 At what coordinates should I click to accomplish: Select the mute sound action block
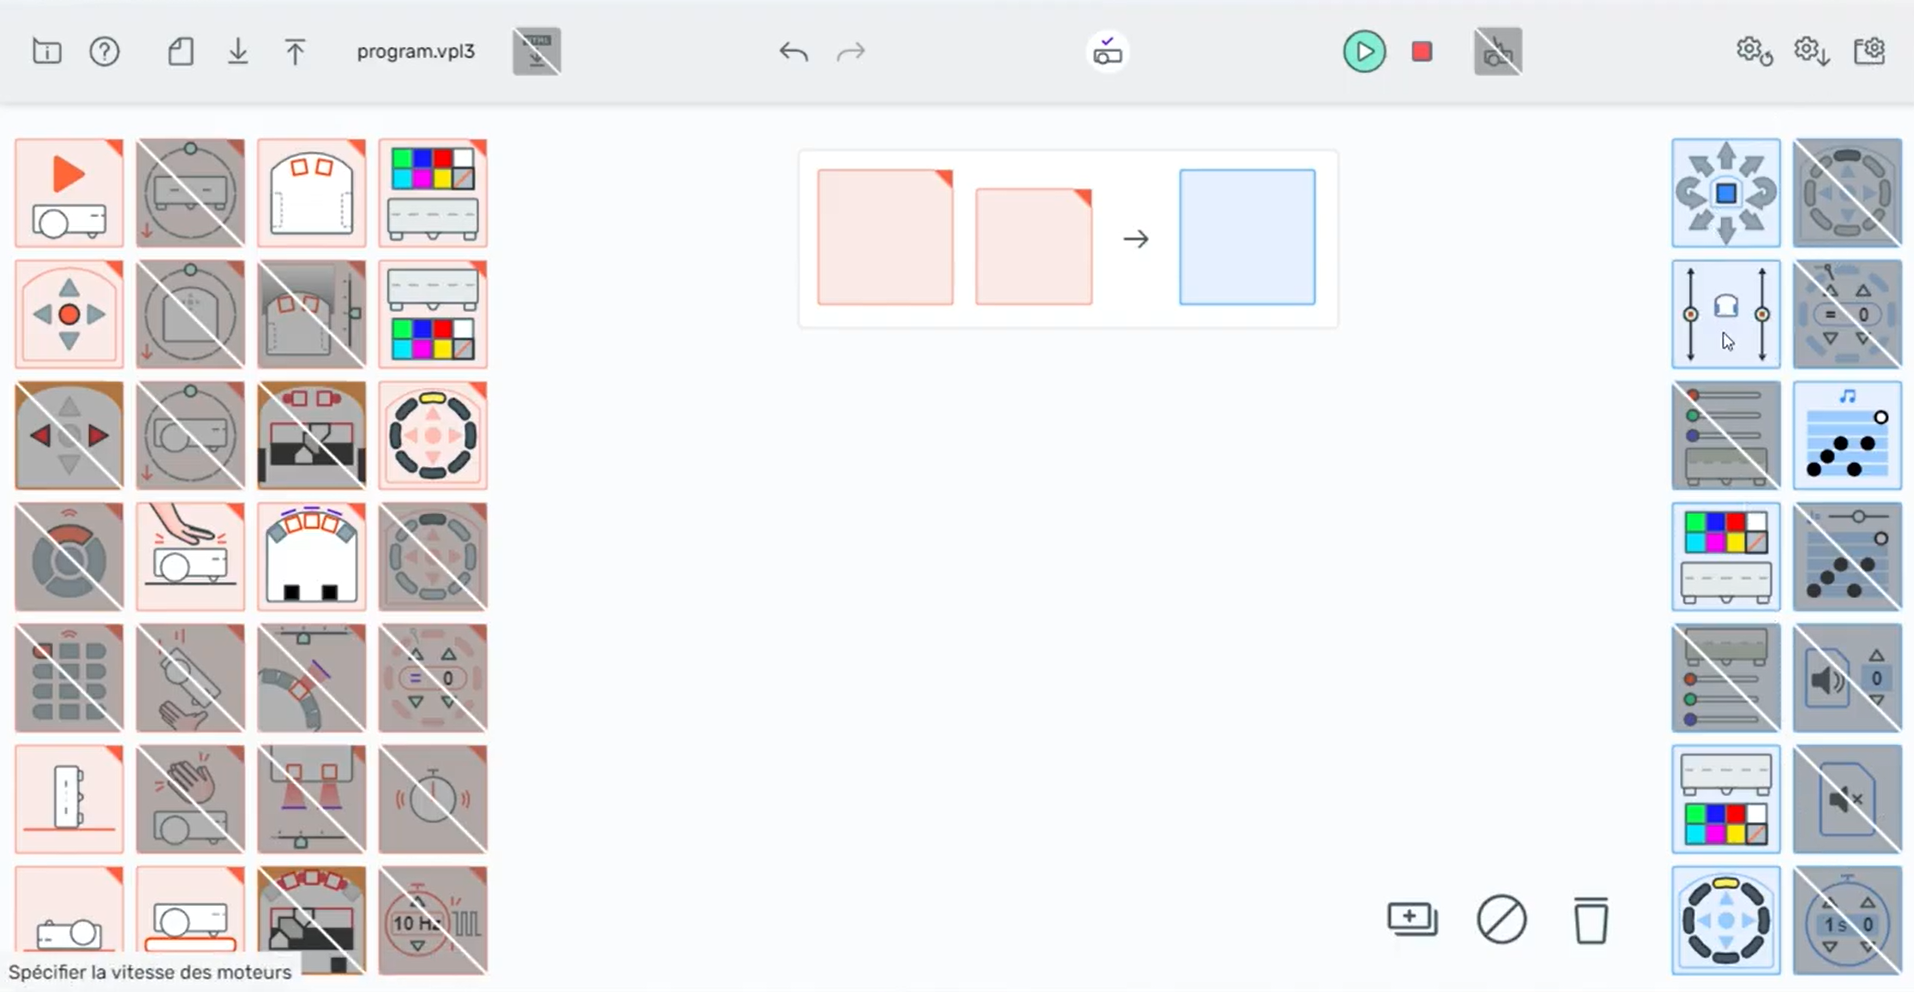pyautogui.click(x=1847, y=800)
